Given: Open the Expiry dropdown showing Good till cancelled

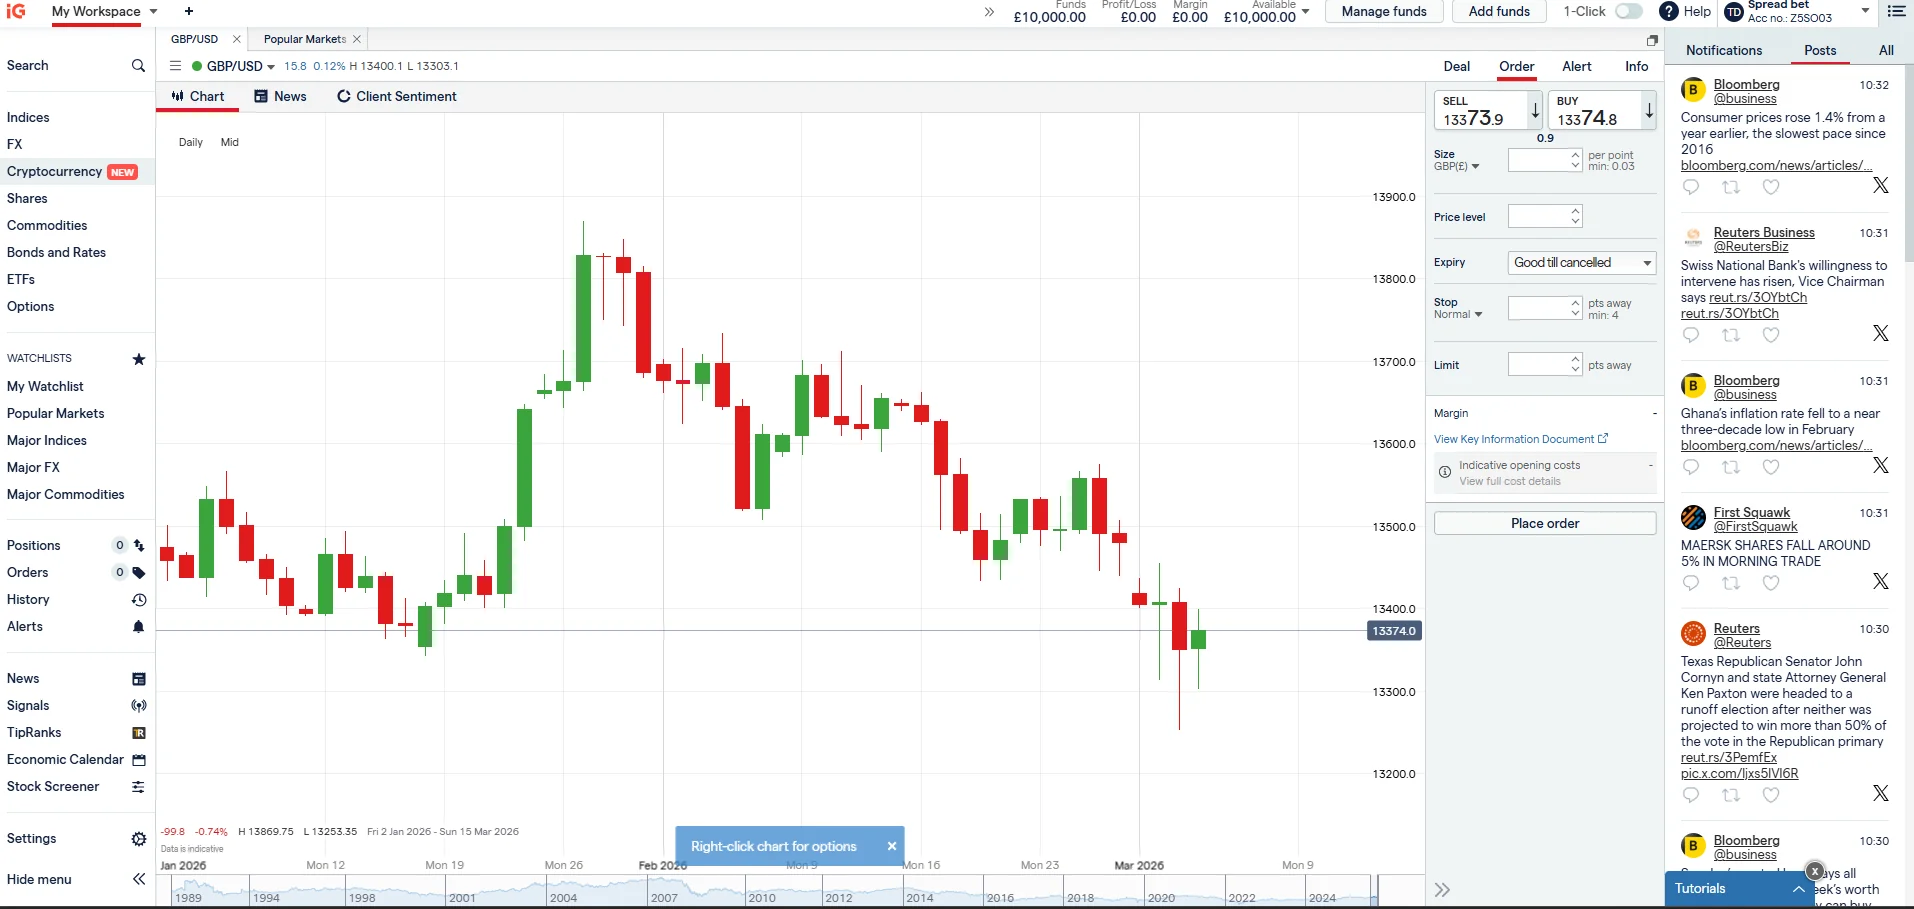Looking at the screenshot, I should 1580,262.
